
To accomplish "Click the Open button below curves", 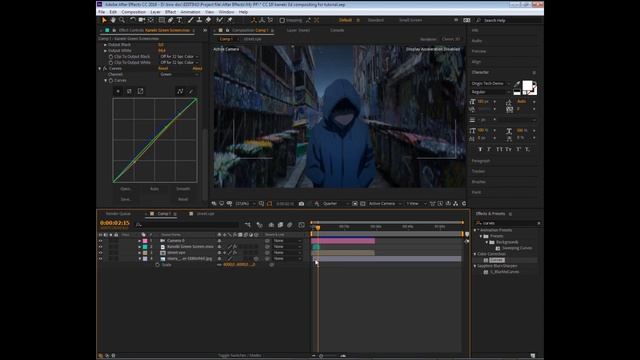I will 125,189.
